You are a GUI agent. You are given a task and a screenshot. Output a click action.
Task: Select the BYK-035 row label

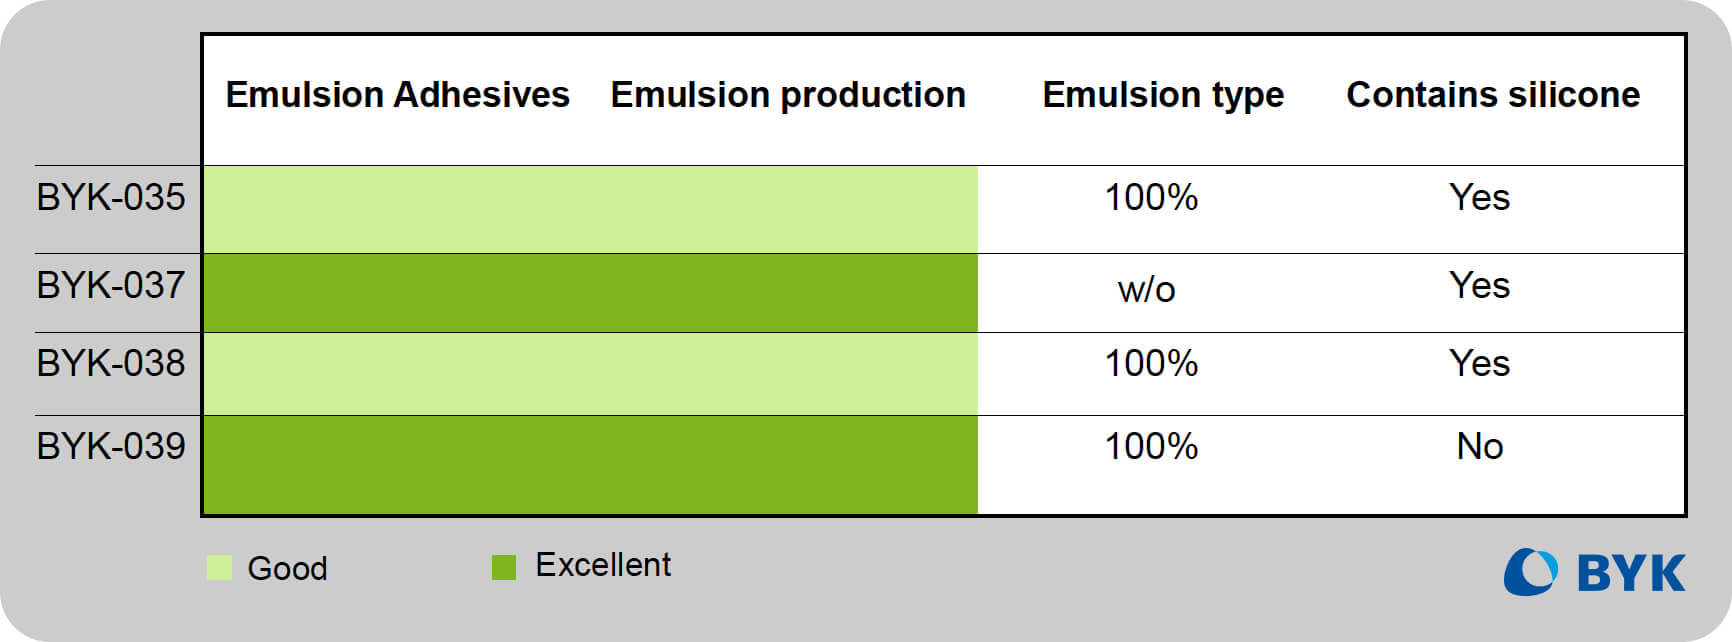pos(111,198)
